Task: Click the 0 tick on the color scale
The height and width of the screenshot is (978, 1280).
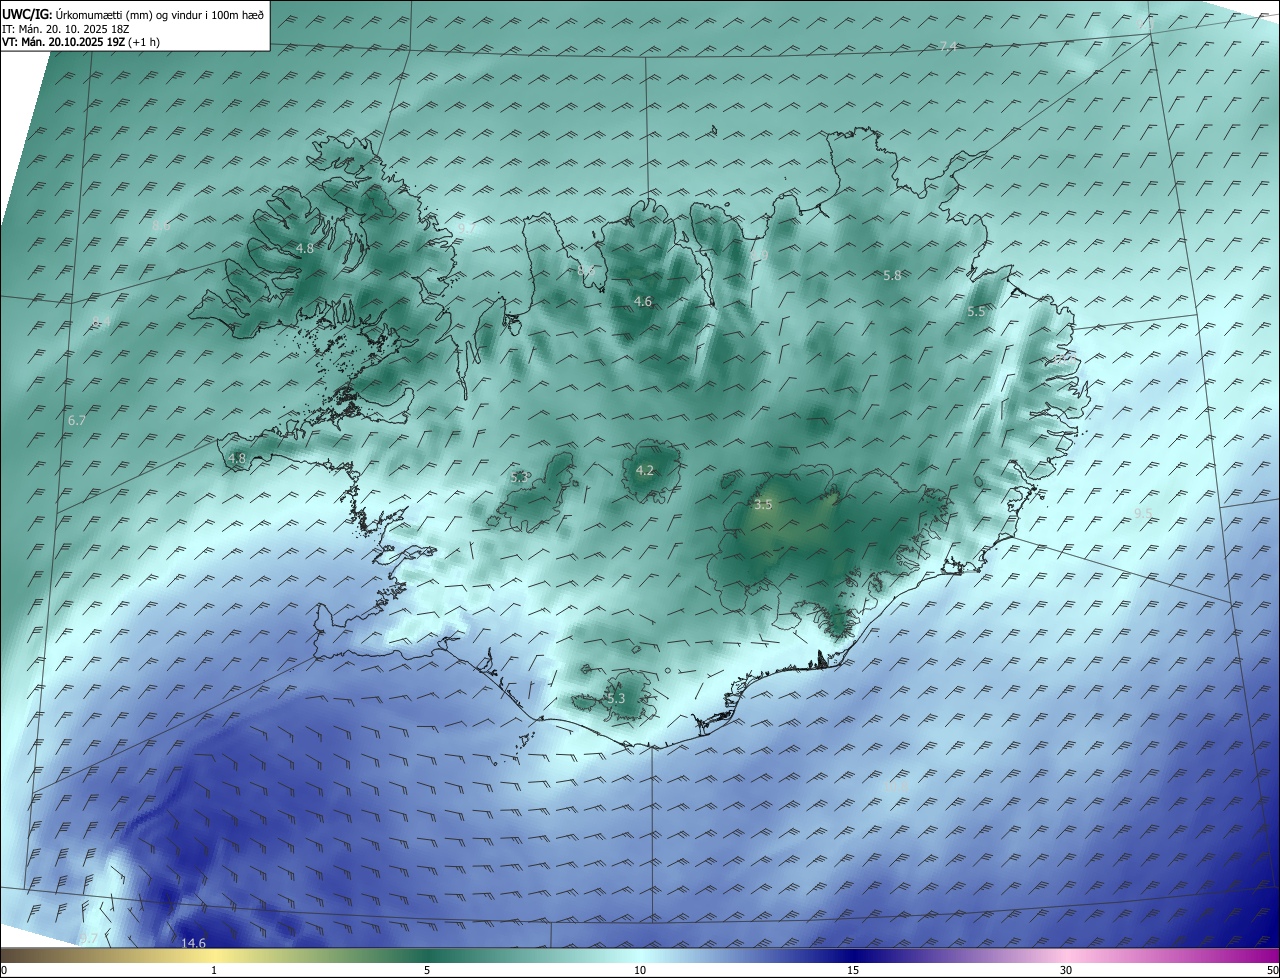Action: pyautogui.click(x=4, y=970)
